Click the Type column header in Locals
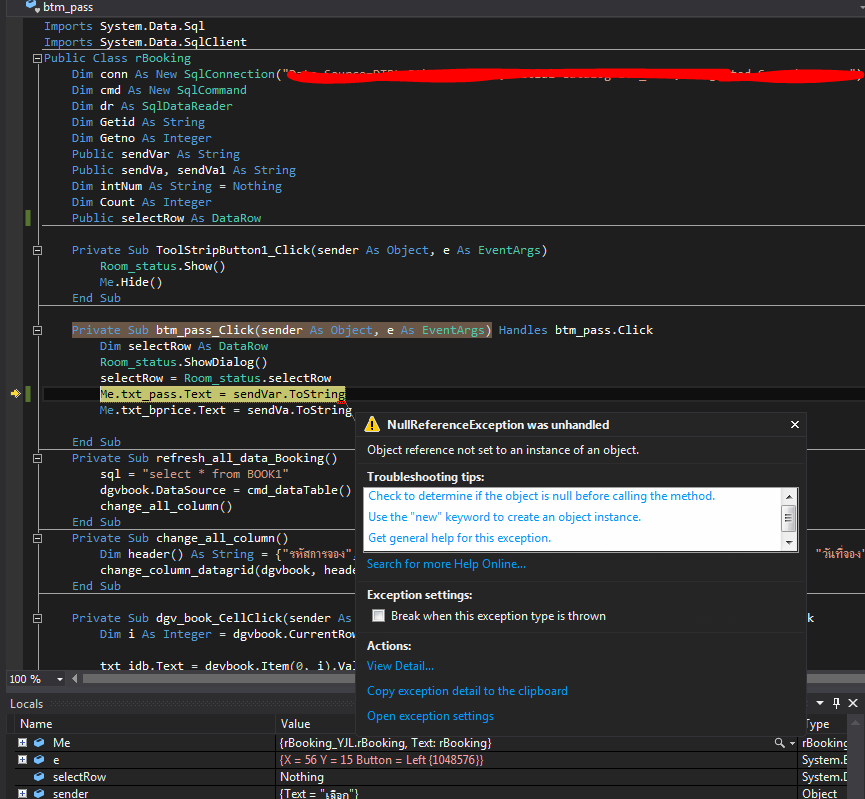Viewport: 865px width, 799px height. click(823, 723)
